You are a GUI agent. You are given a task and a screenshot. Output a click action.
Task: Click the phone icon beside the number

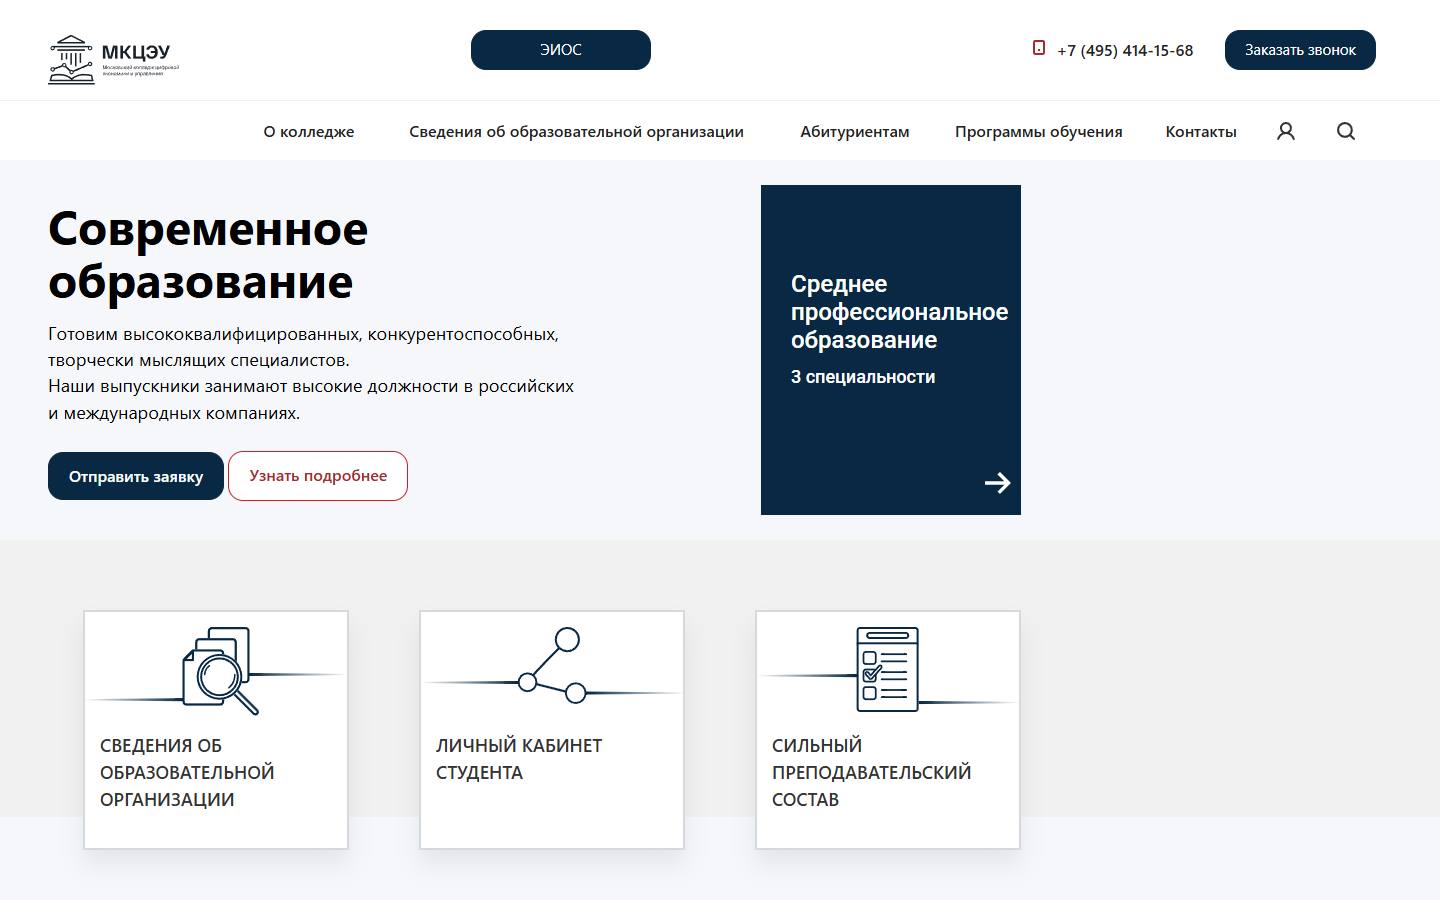1039,48
